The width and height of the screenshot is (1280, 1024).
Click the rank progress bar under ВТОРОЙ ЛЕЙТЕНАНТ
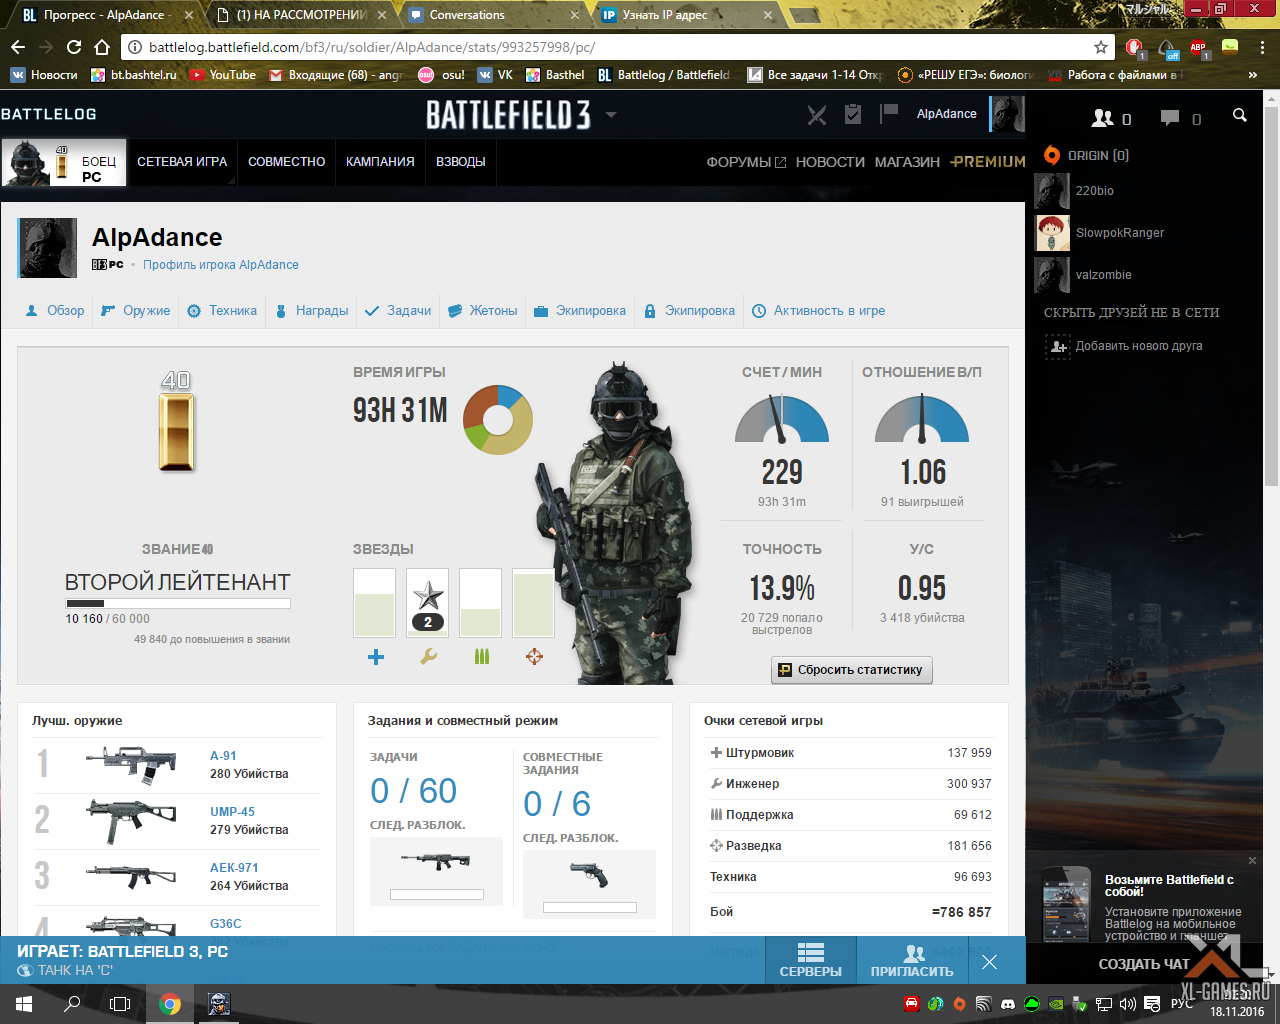coord(178,603)
